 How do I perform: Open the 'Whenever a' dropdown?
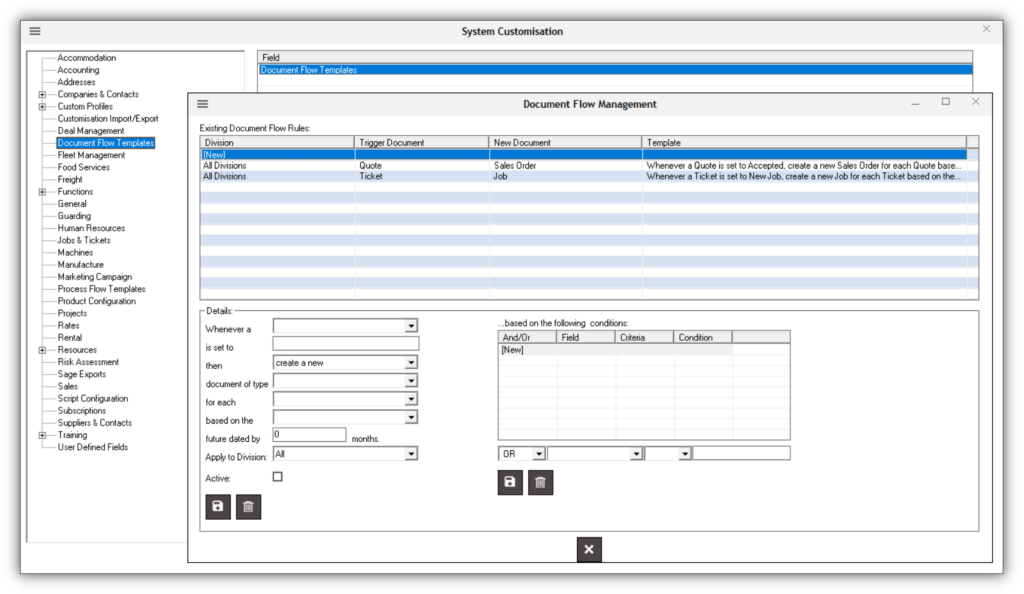(411, 326)
